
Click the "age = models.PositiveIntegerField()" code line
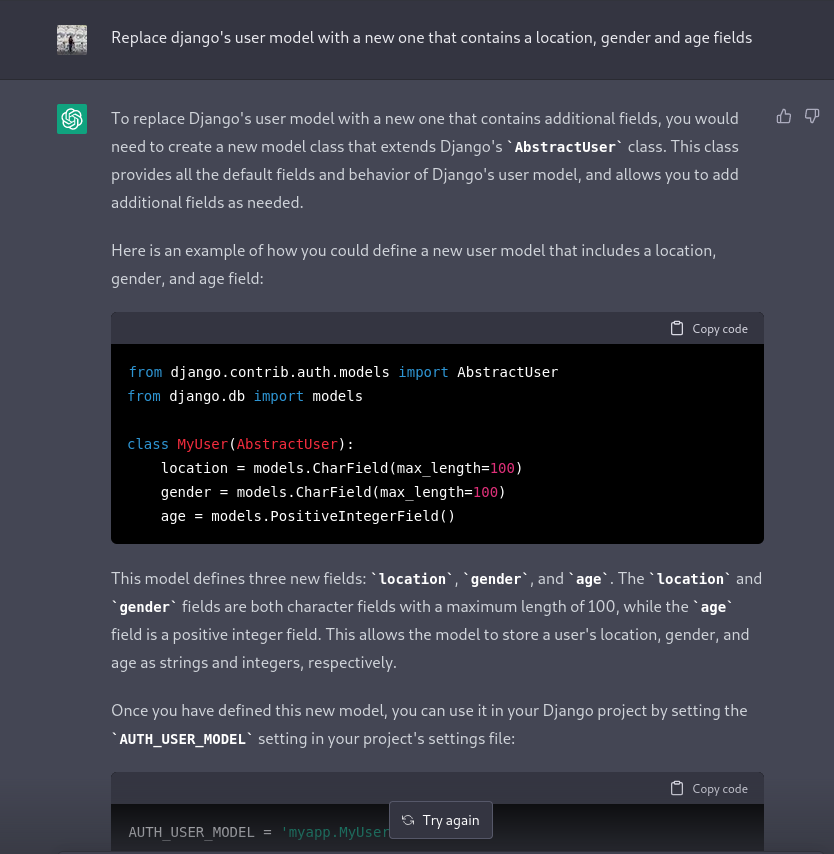(x=307, y=516)
